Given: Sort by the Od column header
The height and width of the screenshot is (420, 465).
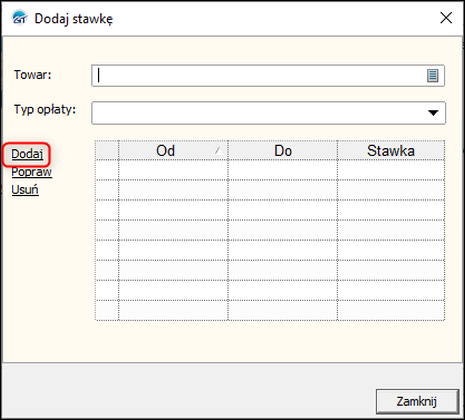Looking at the screenshot, I should click(x=173, y=150).
